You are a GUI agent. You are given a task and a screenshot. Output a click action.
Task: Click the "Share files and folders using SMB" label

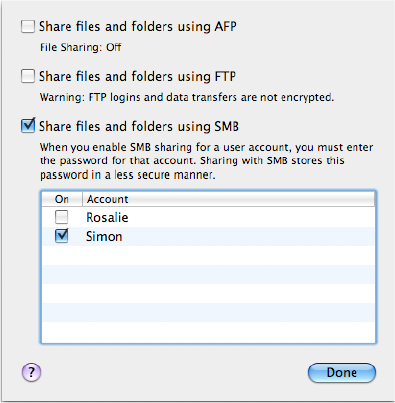(139, 126)
